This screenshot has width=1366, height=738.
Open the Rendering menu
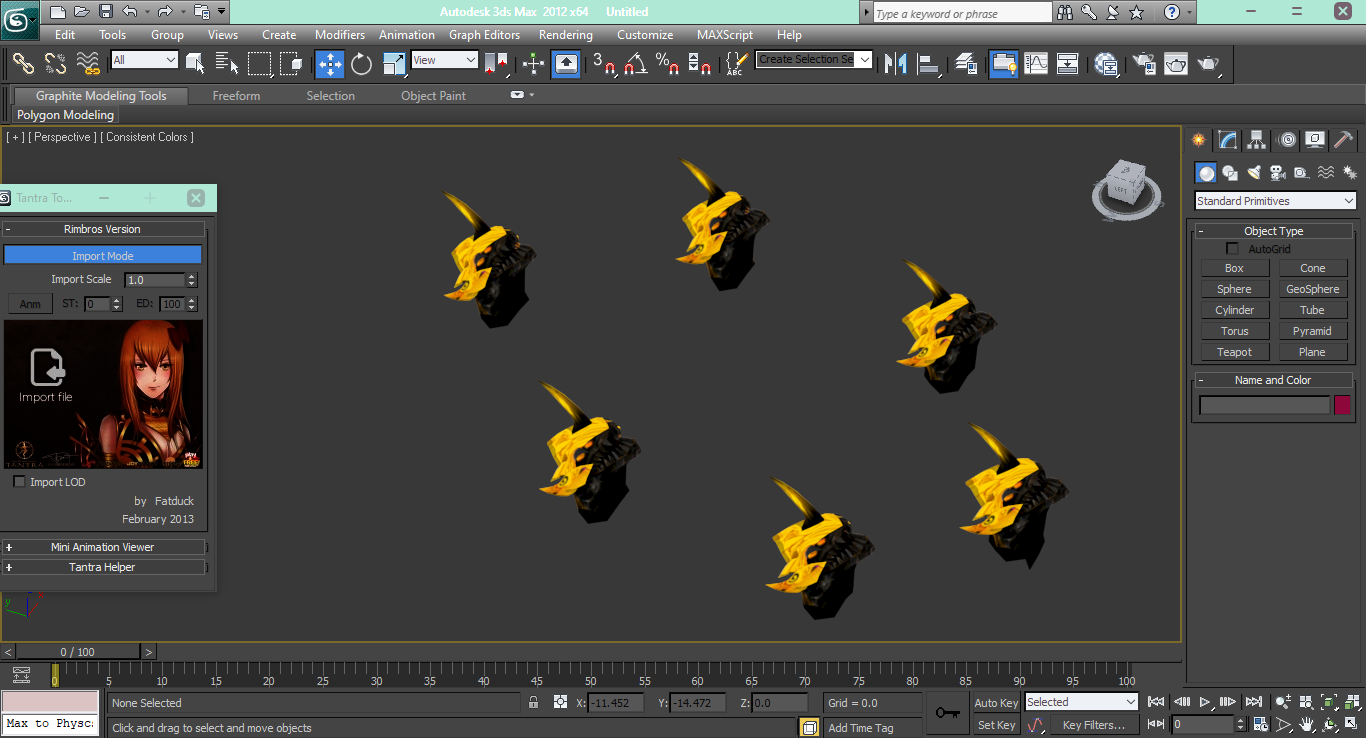[566, 34]
